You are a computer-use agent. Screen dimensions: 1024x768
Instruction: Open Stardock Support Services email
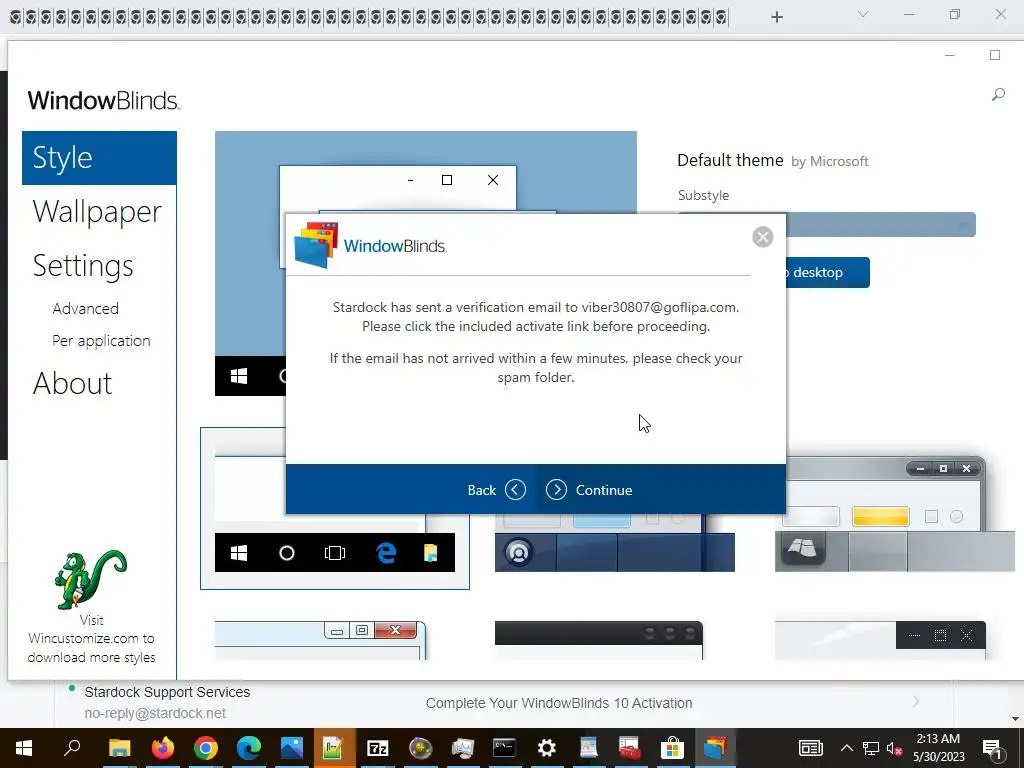tap(167, 692)
